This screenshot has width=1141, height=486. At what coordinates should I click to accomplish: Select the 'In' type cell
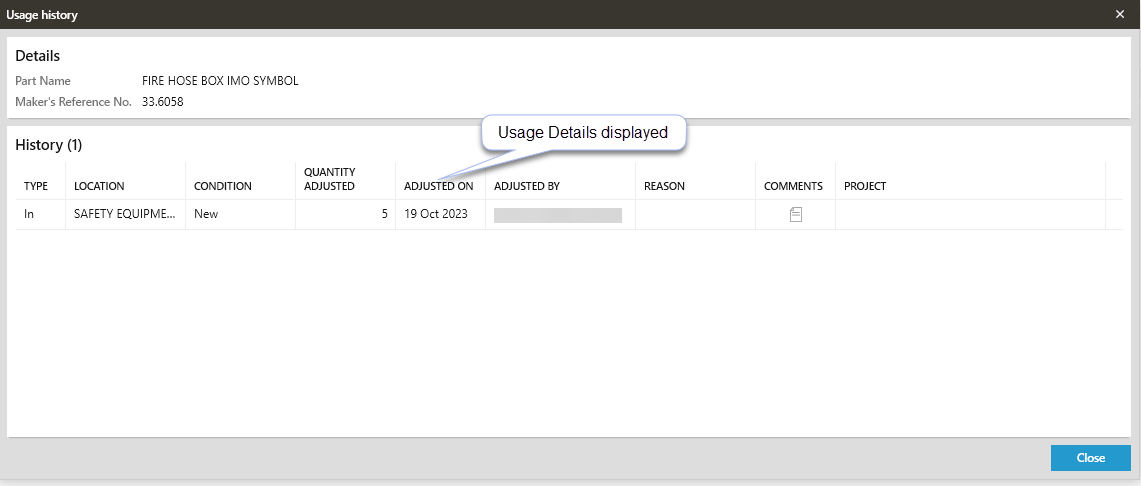30,214
